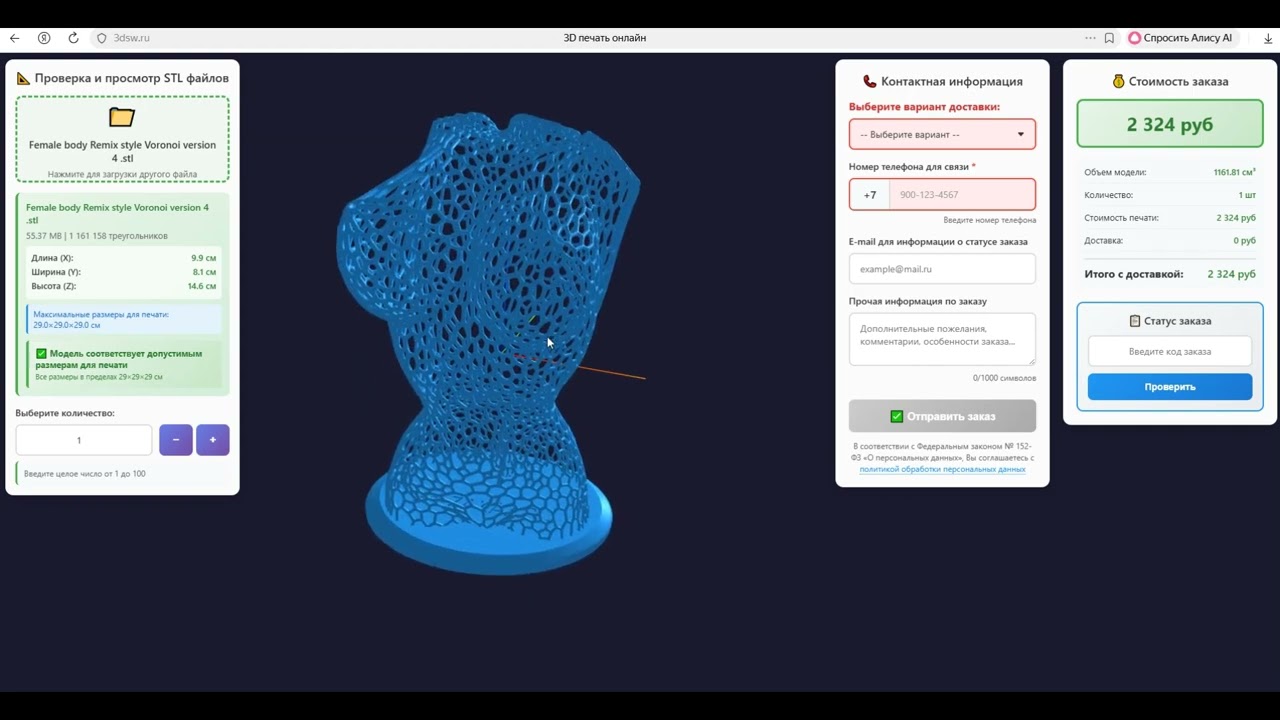This screenshot has width=1280, height=720.
Task: Click the Итого с доставкой total row
Action: click(1170, 274)
